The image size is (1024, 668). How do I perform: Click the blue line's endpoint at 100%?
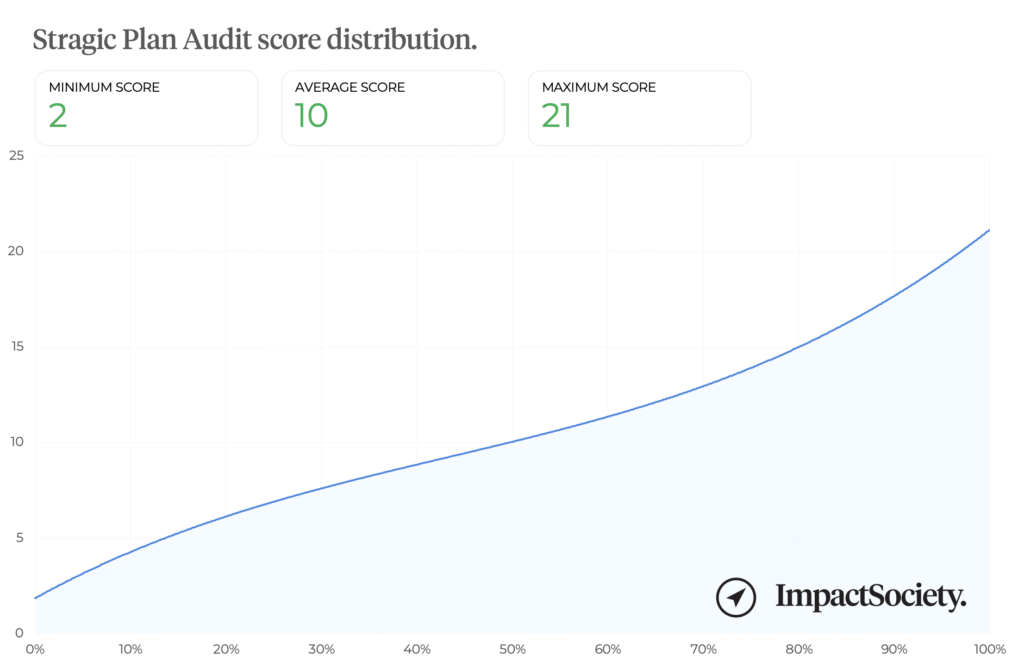click(x=989, y=230)
